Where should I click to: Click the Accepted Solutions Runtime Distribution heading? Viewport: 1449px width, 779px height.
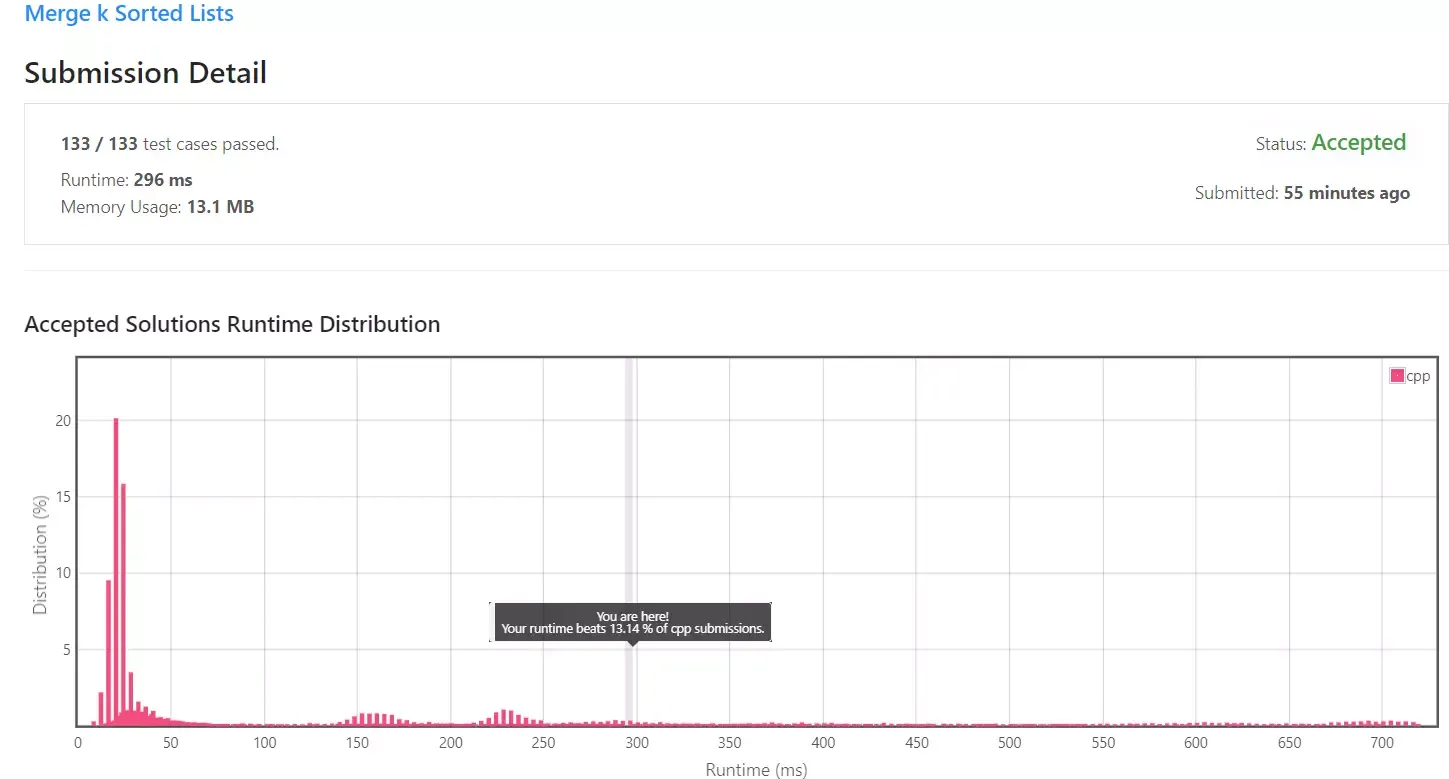232,324
